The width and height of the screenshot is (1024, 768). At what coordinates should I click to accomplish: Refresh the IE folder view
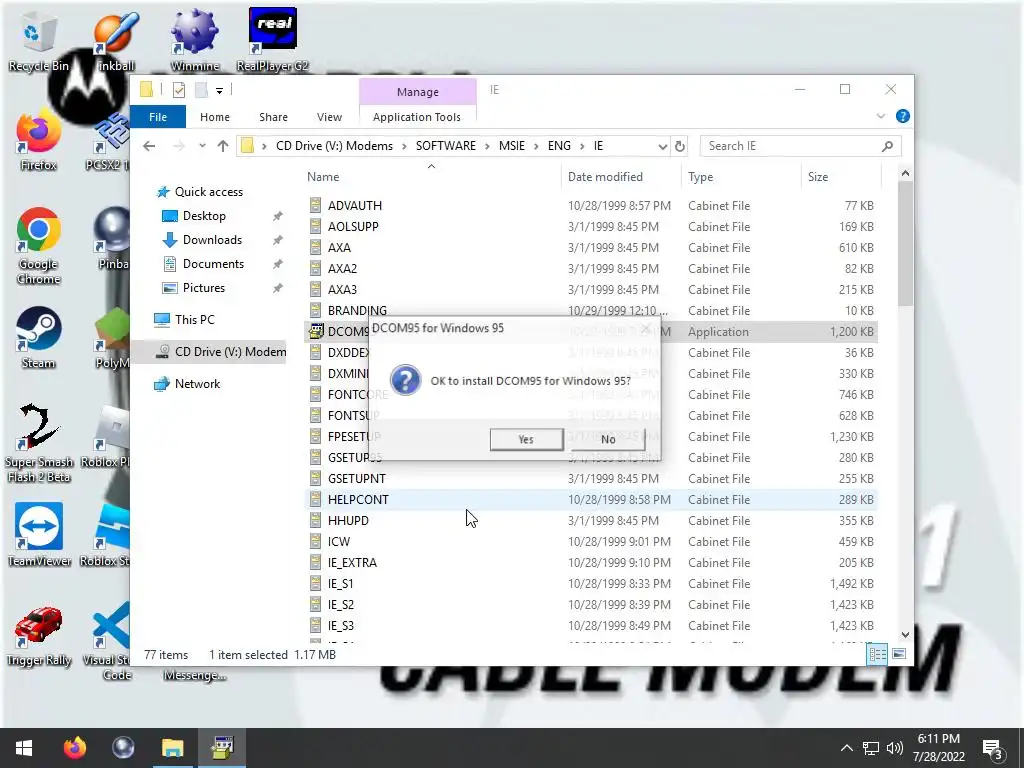click(x=680, y=146)
